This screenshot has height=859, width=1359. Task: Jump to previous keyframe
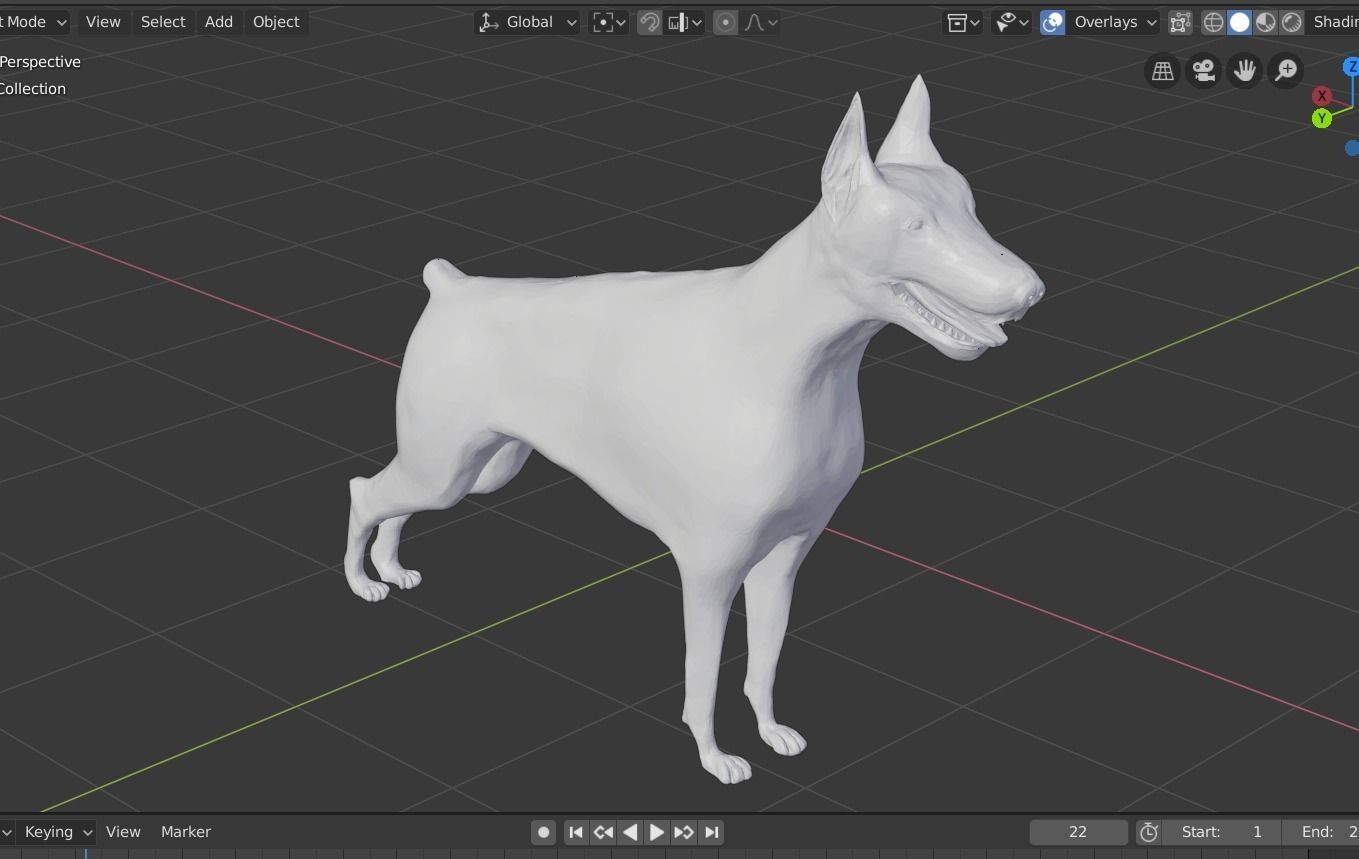tap(603, 832)
